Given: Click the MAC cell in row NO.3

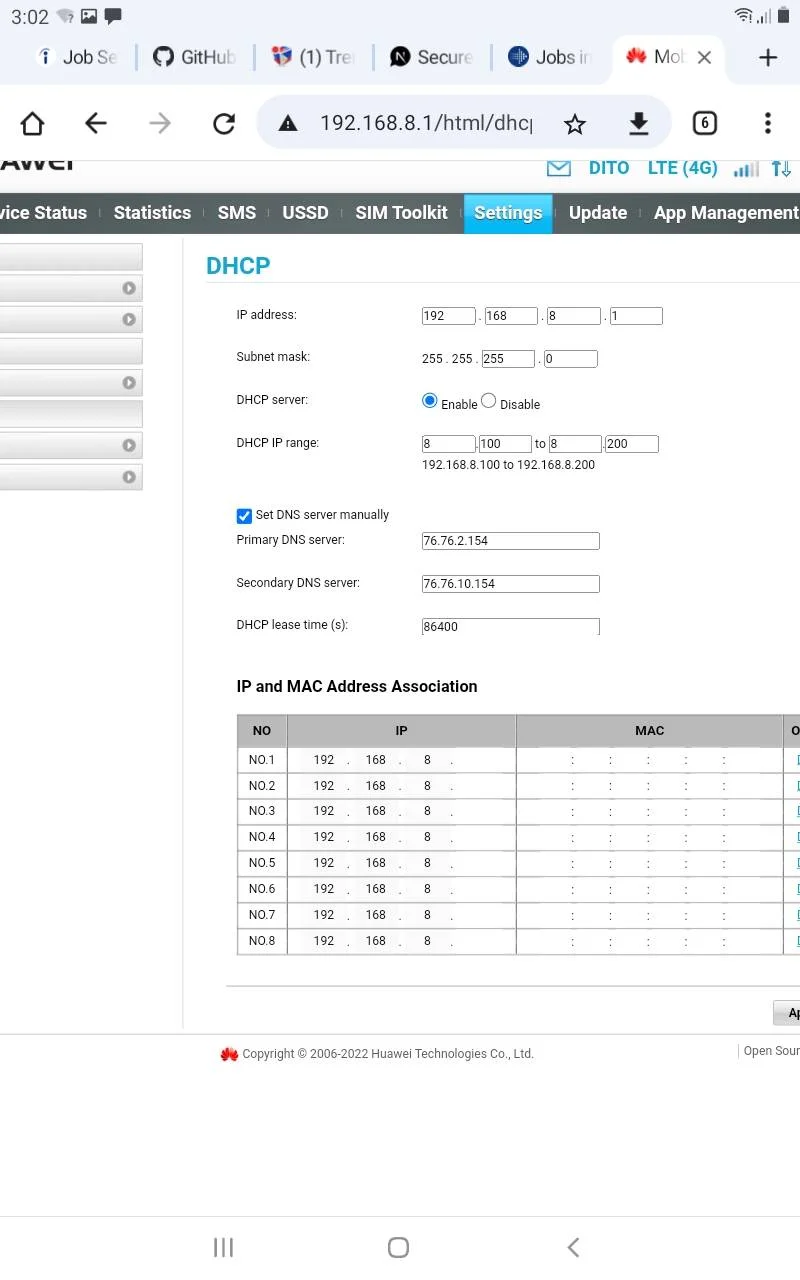Looking at the screenshot, I should pyautogui.click(x=650, y=811).
